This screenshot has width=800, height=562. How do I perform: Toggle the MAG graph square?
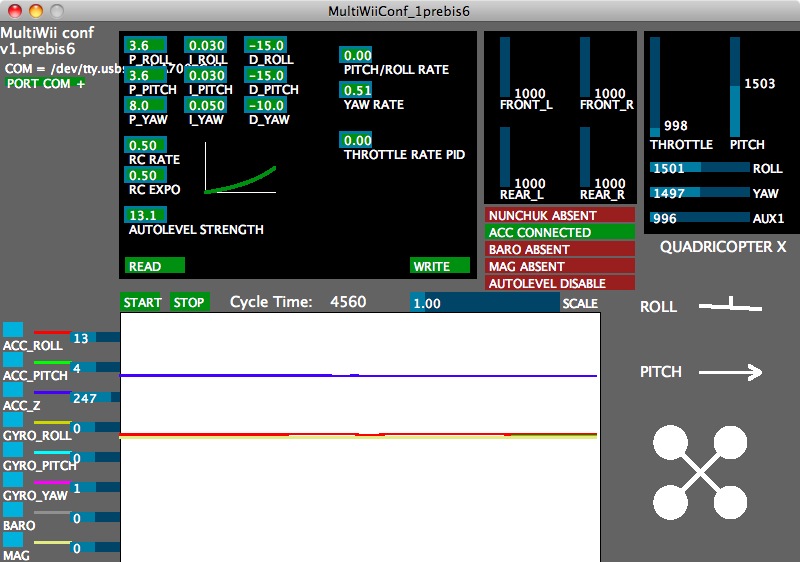coord(13,540)
